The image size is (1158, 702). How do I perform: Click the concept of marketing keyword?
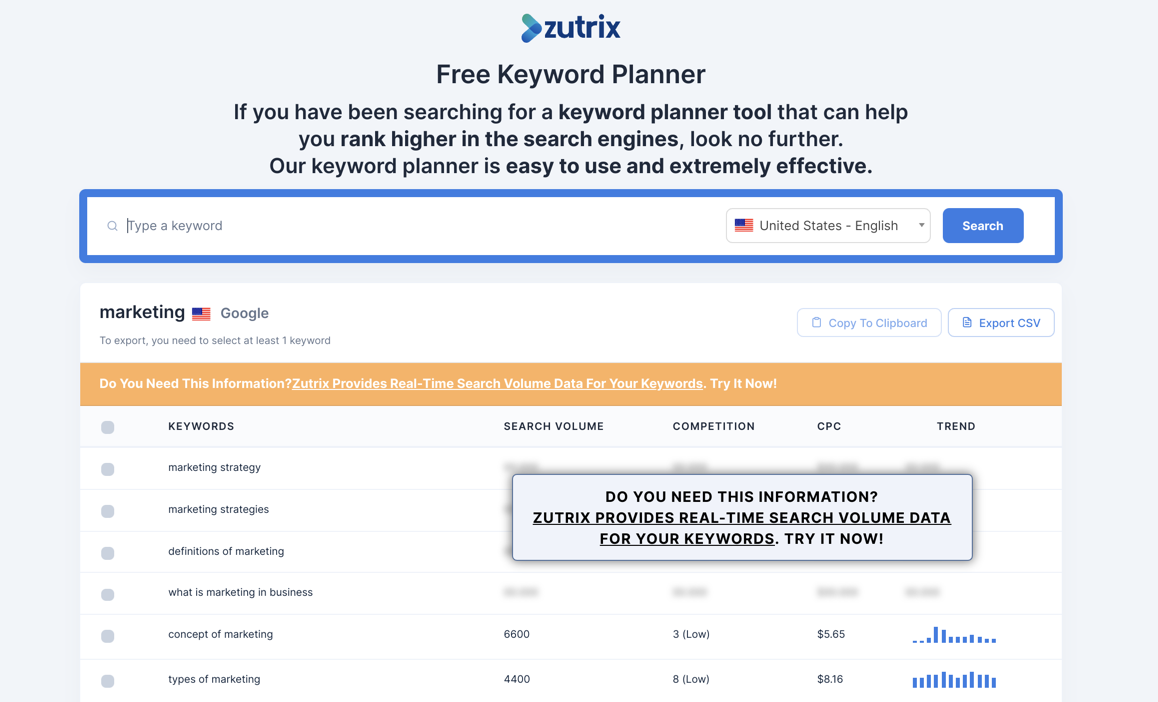[220, 634]
